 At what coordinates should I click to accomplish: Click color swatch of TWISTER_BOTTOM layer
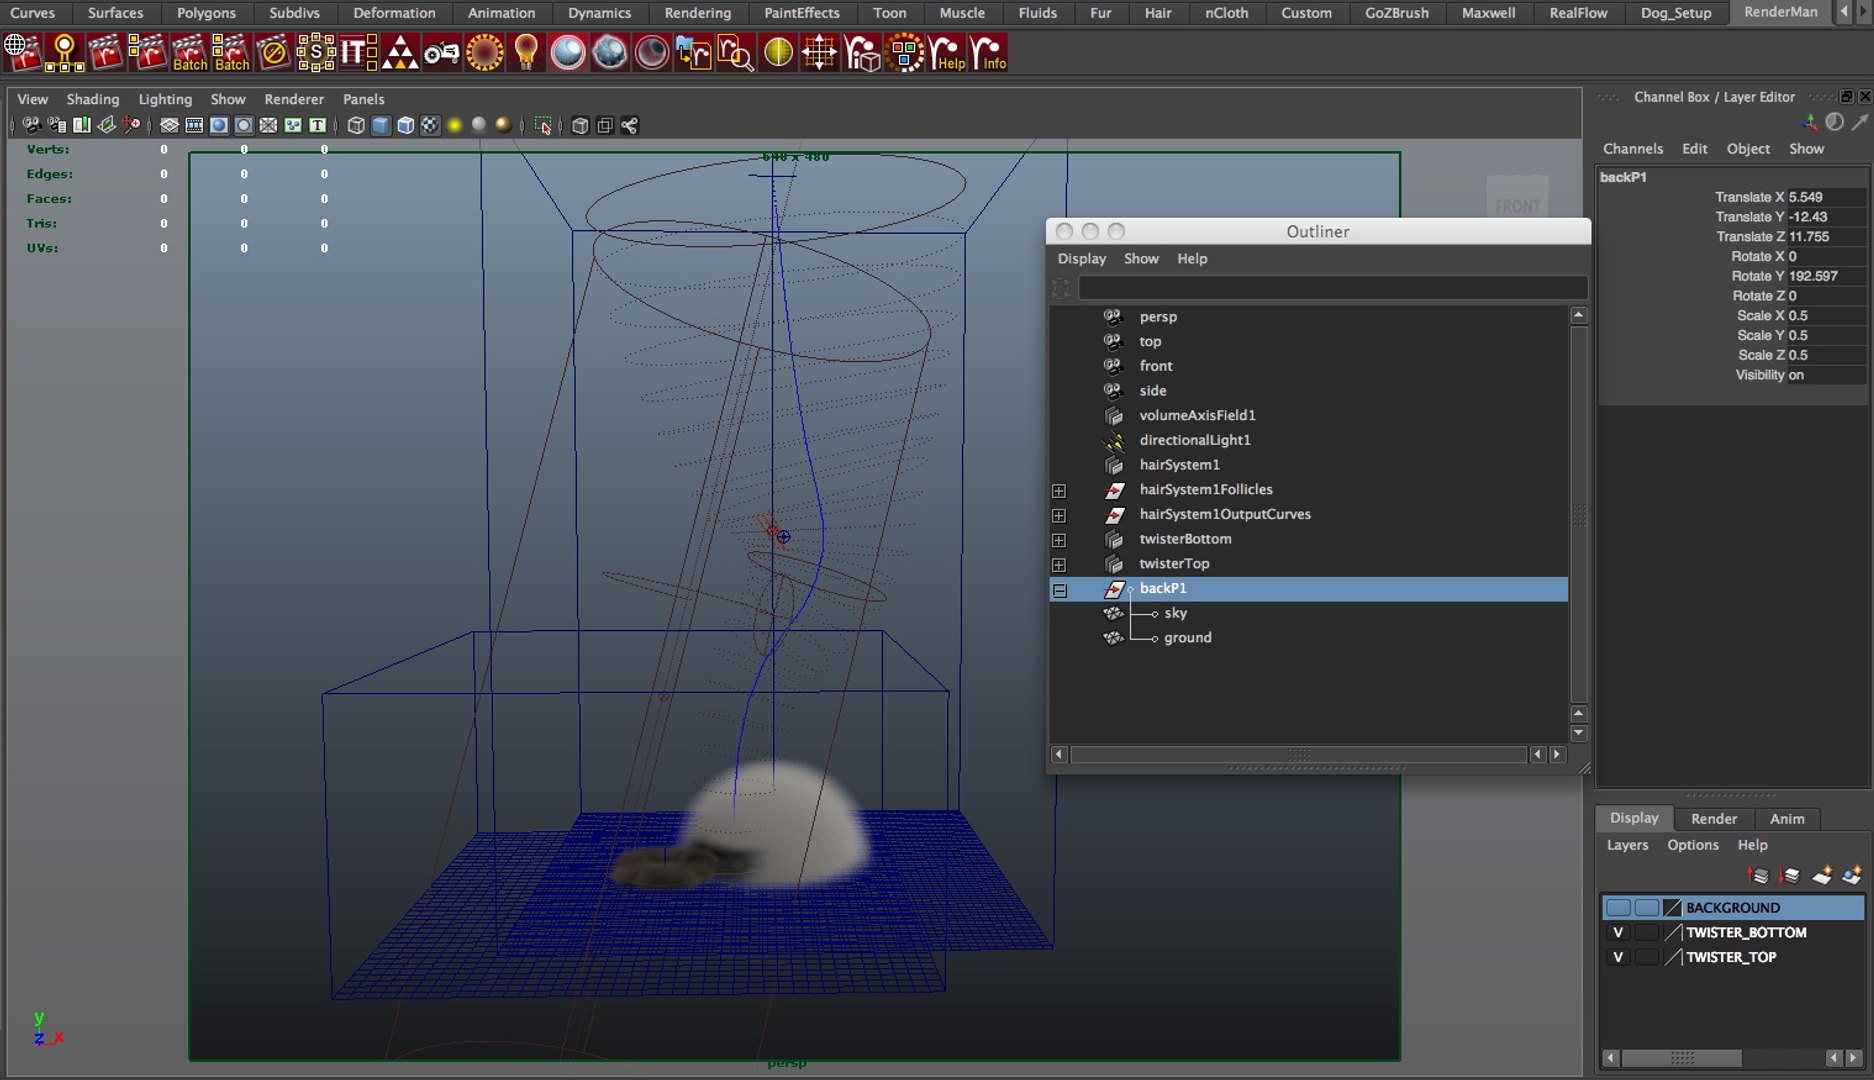tap(1672, 932)
